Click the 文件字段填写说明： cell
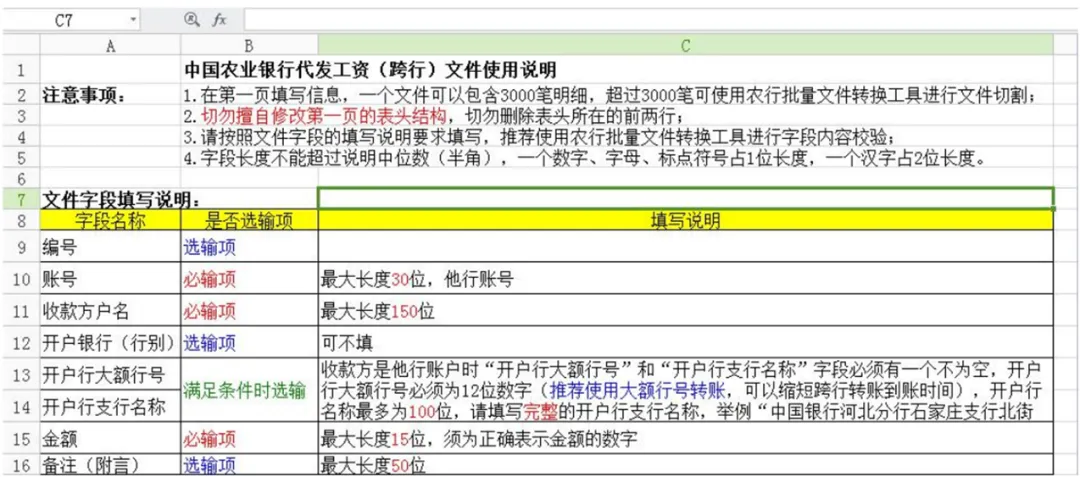 [121, 200]
